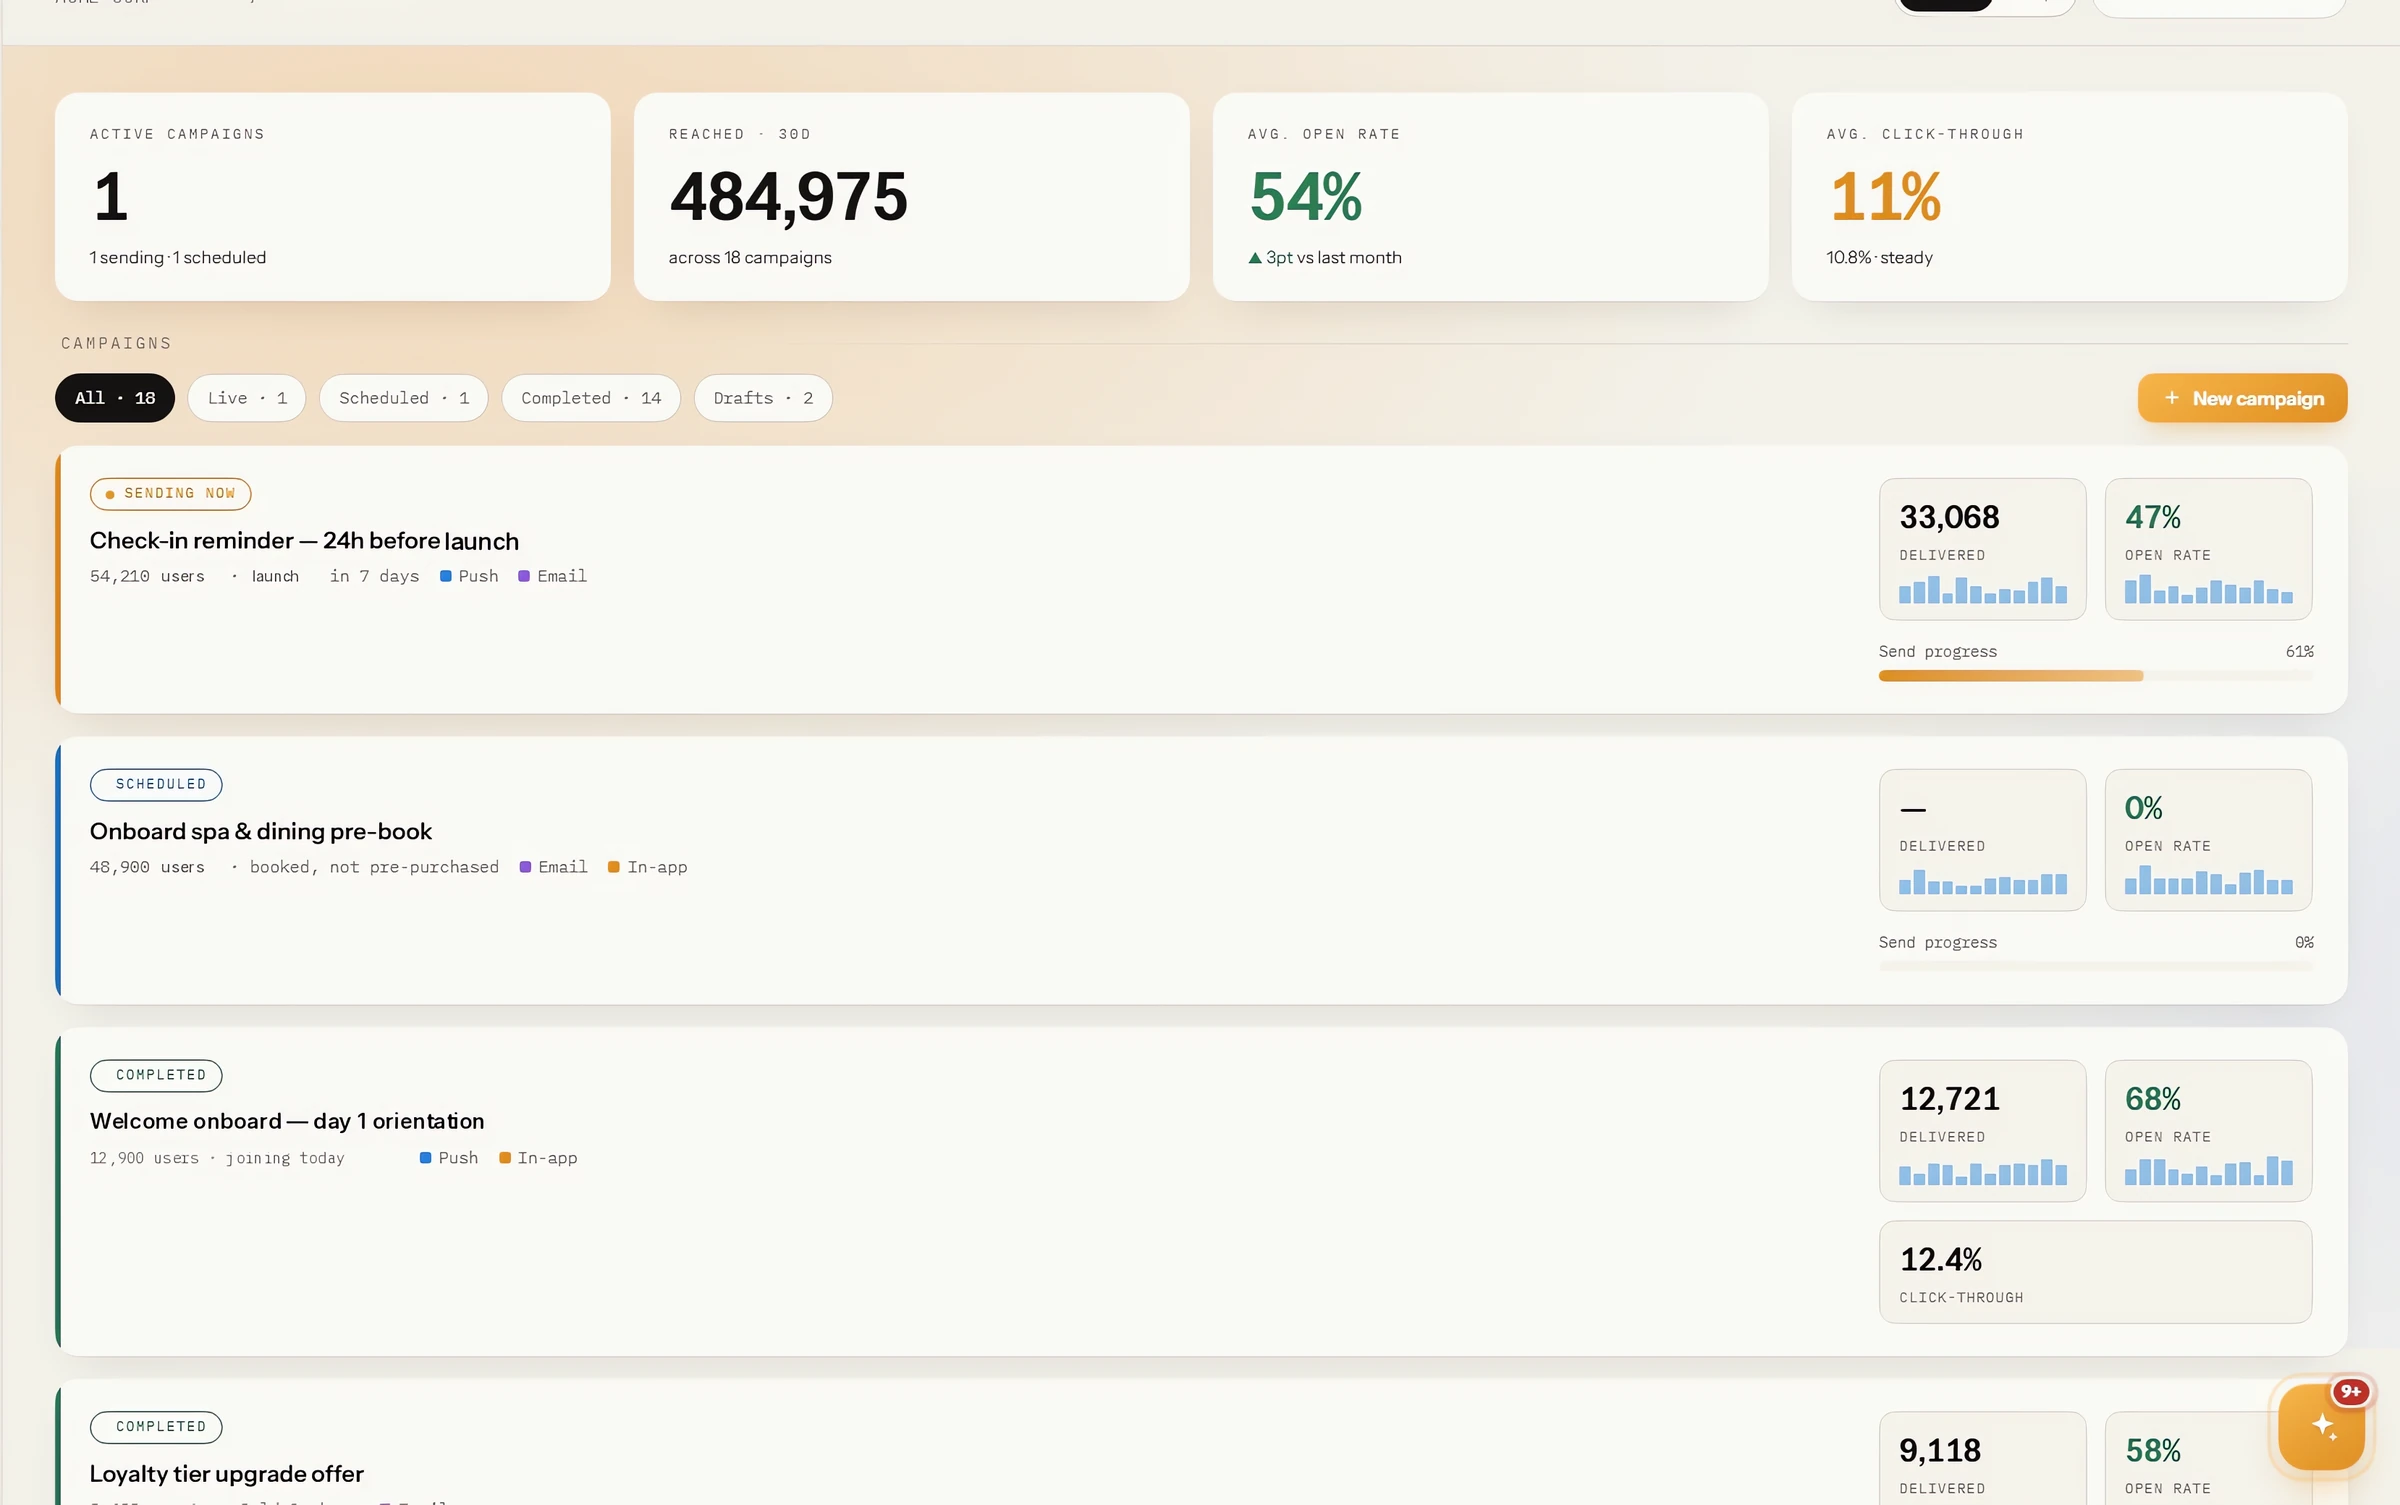Filter campaigns by Live · 1
This screenshot has width=2400, height=1505.
tap(247, 398)
